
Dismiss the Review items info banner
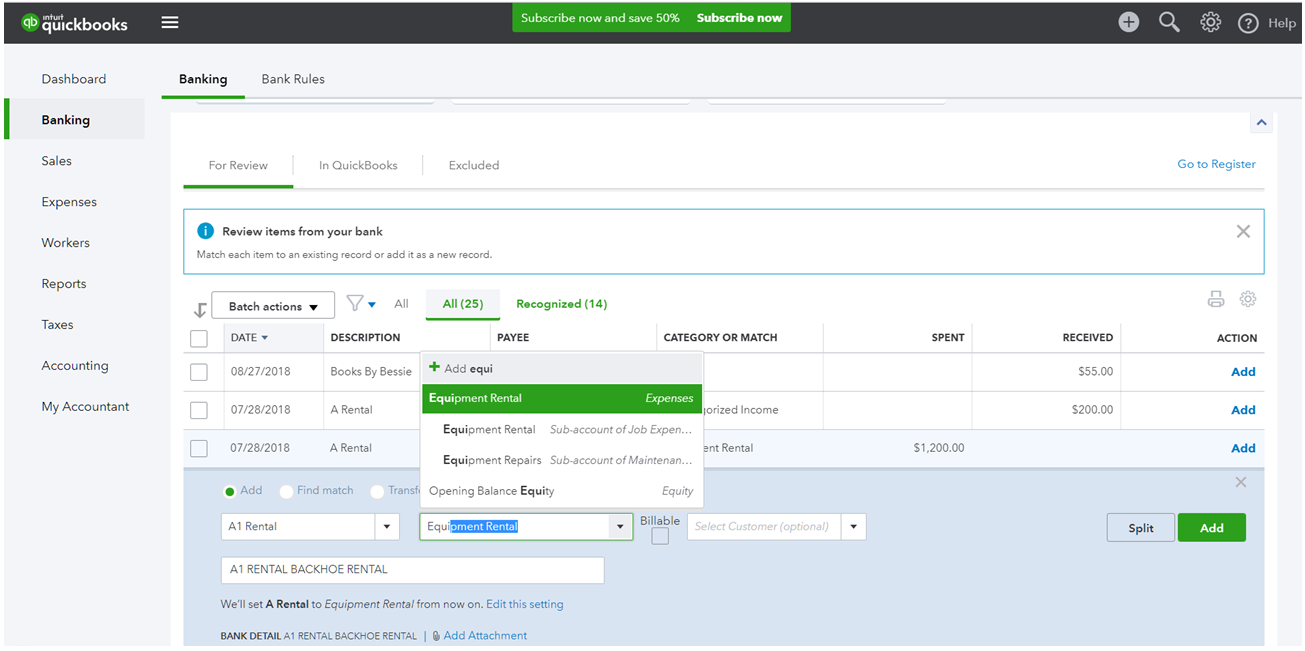(x=1243, y=231)
